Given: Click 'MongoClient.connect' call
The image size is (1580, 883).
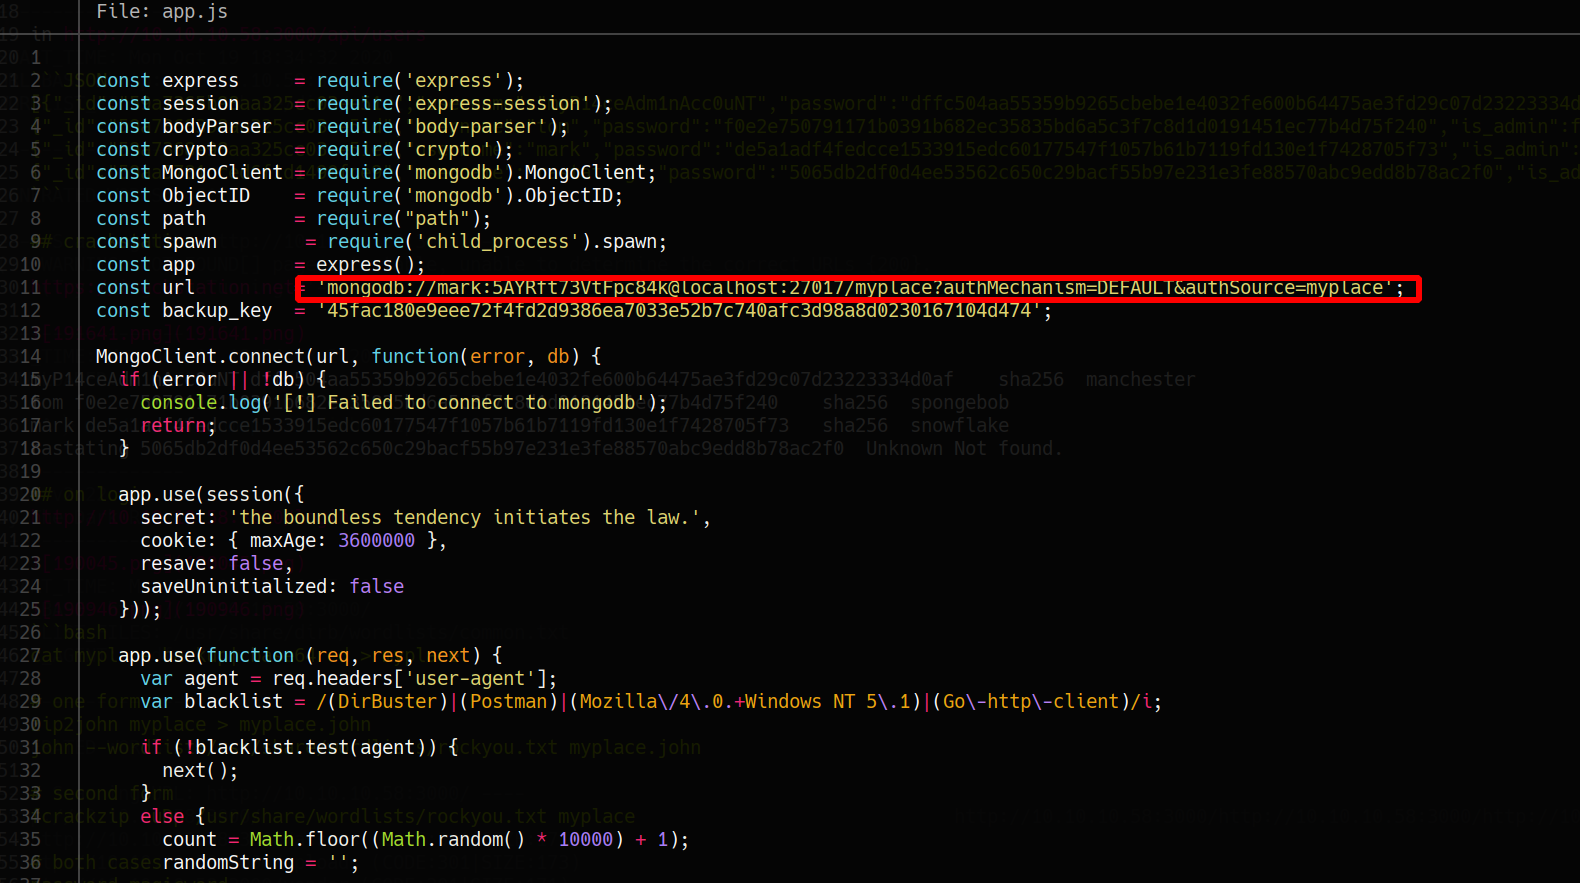Looking at the screenshot, I should [x=200, y=357].
